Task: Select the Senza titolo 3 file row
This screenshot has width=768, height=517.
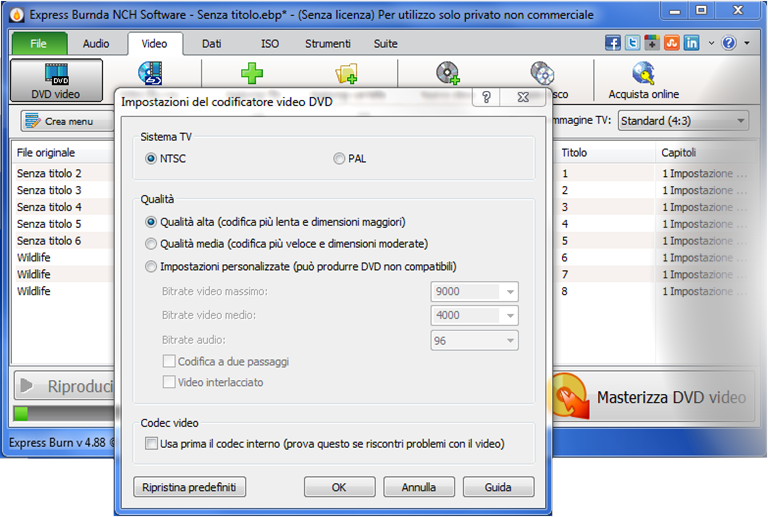Action: [x=63, y=190]
